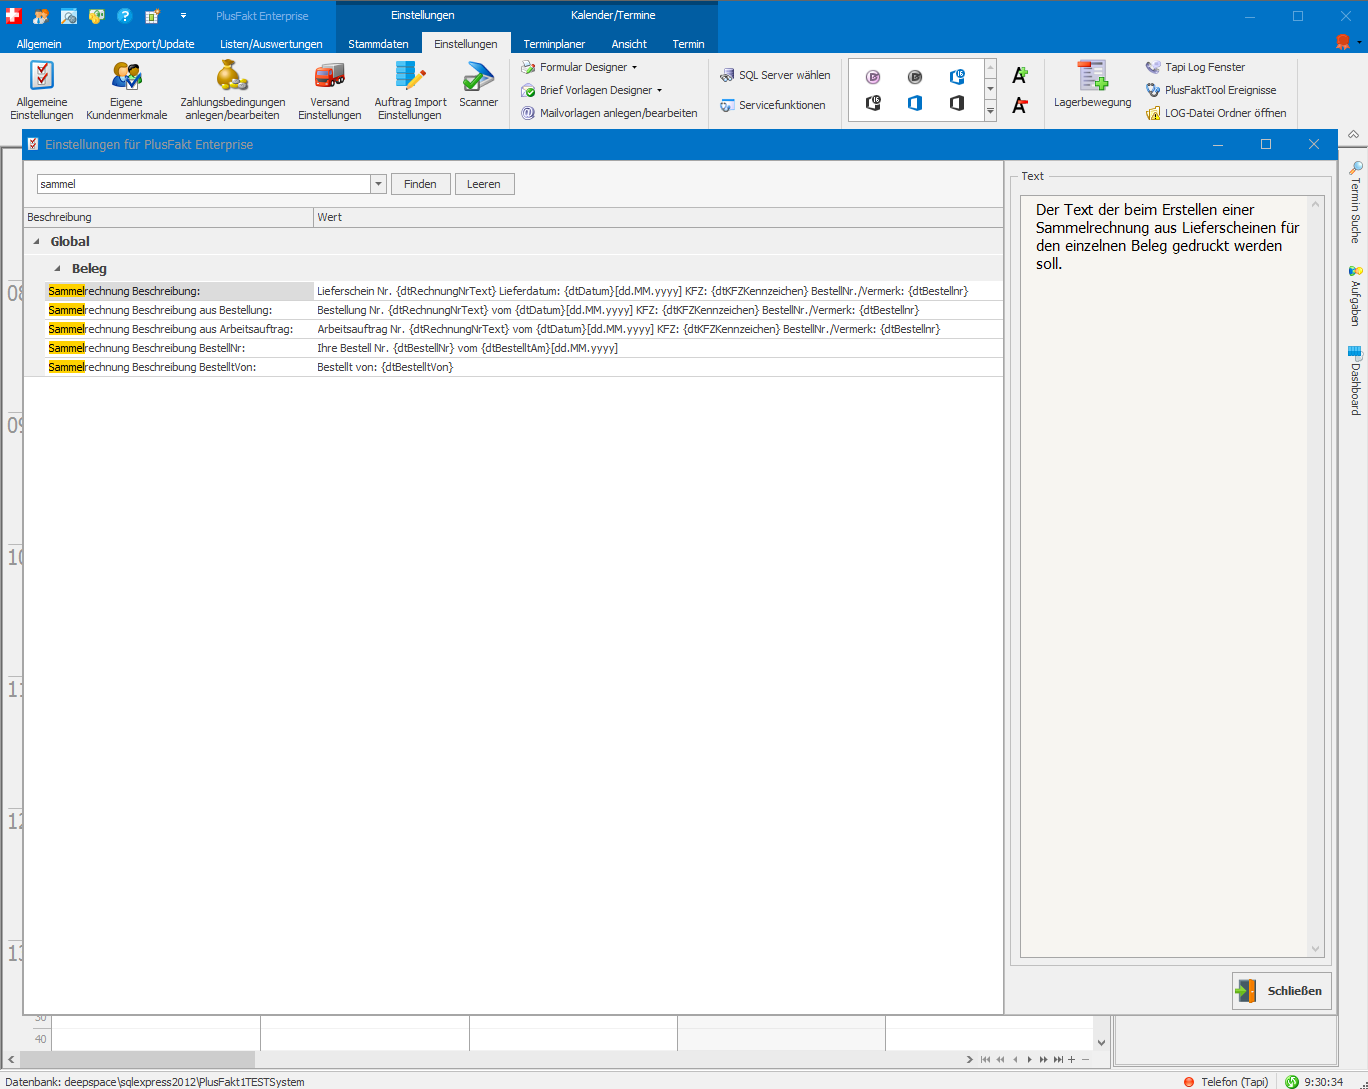Click the plus button in calendar navigator

[x=1072, y=1059]
